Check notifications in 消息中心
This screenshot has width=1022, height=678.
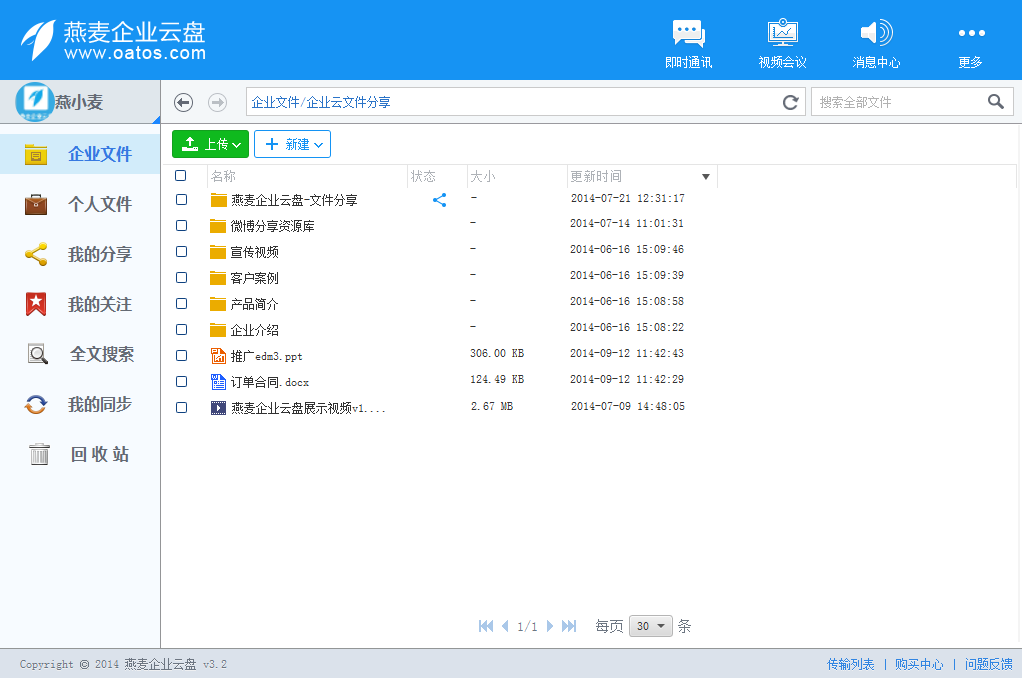876,40
